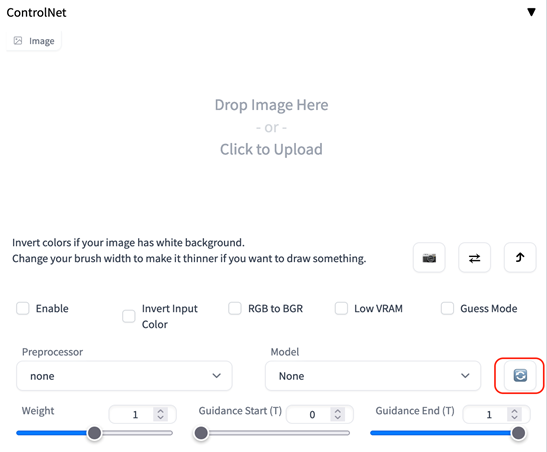
Task: Click the mirror webcam swap arrows icon
Action: point(474,258)
